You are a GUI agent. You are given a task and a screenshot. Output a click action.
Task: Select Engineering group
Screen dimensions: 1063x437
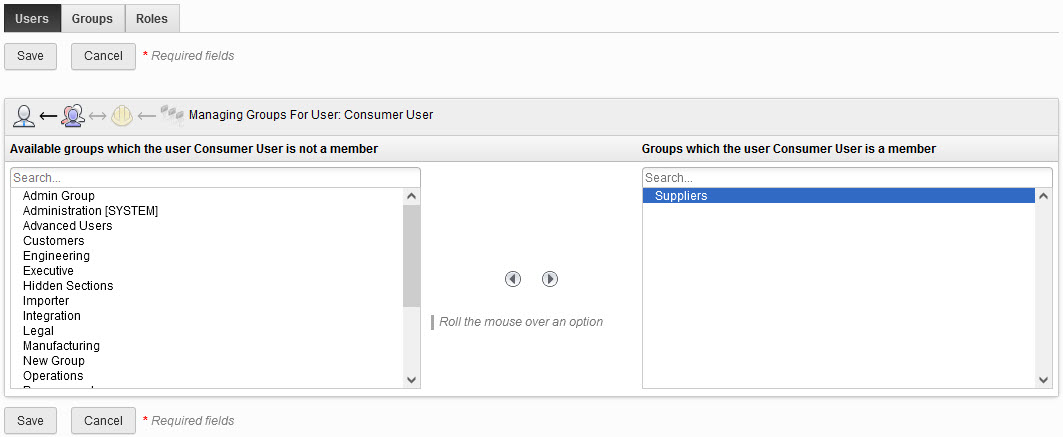click(207, 255)
